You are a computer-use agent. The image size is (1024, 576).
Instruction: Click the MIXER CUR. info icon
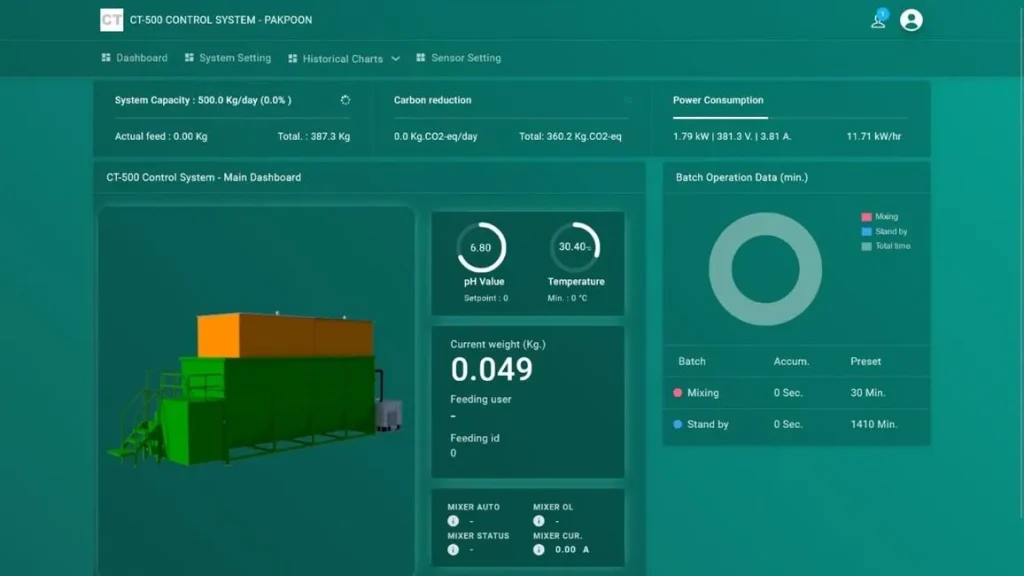[539, 549]
